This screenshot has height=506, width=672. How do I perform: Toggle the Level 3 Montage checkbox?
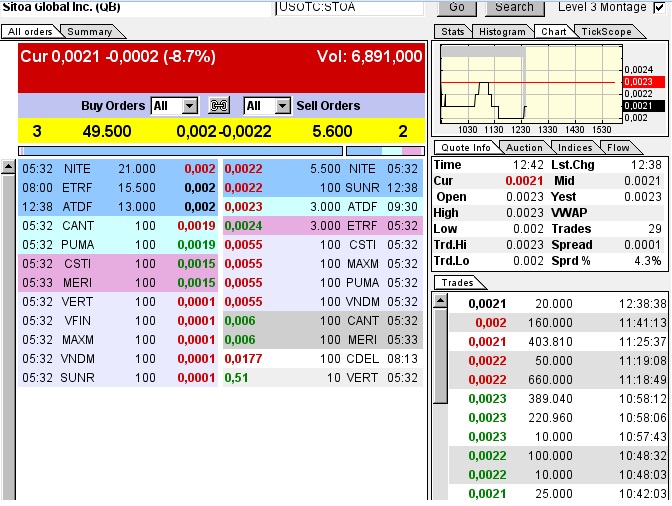659,7
